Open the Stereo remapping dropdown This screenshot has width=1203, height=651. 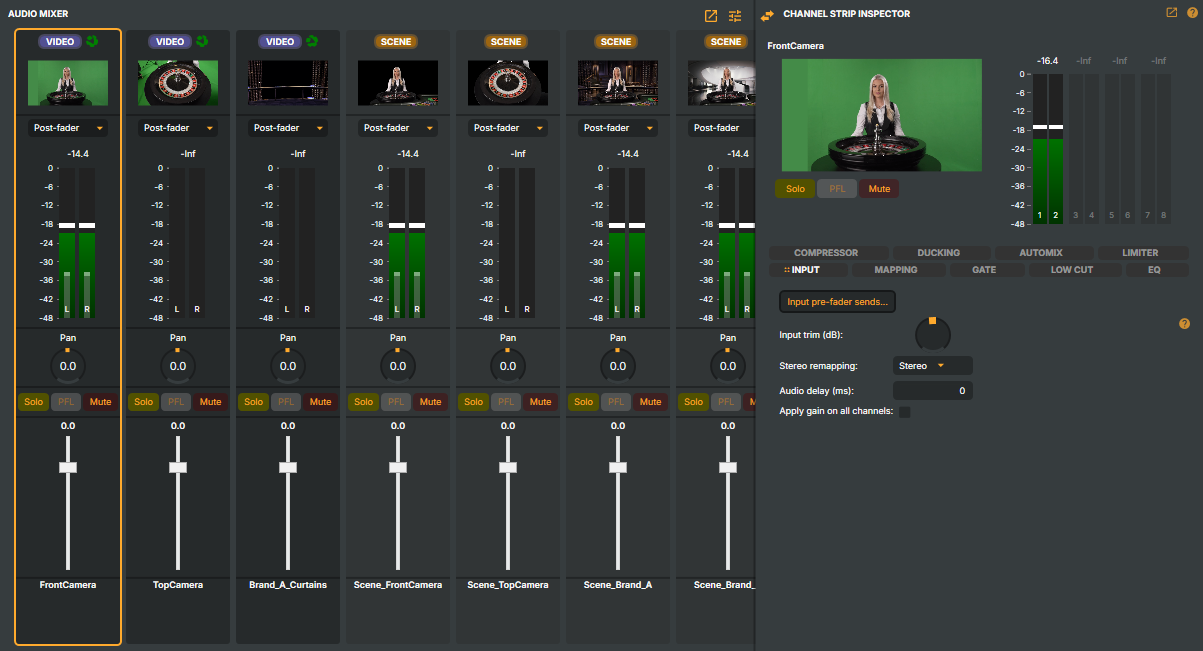932,366
